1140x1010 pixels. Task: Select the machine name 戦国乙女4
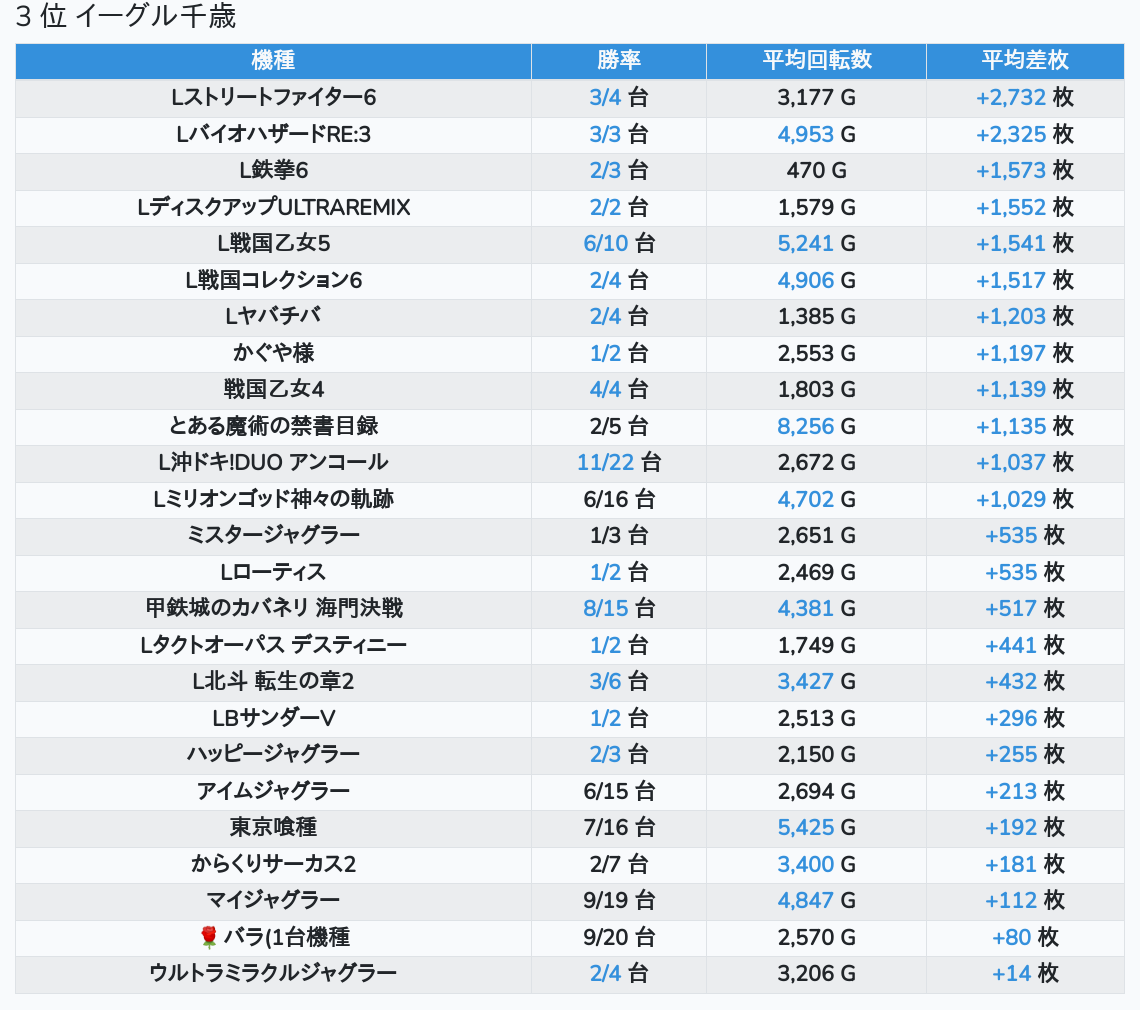click(273, 390)
